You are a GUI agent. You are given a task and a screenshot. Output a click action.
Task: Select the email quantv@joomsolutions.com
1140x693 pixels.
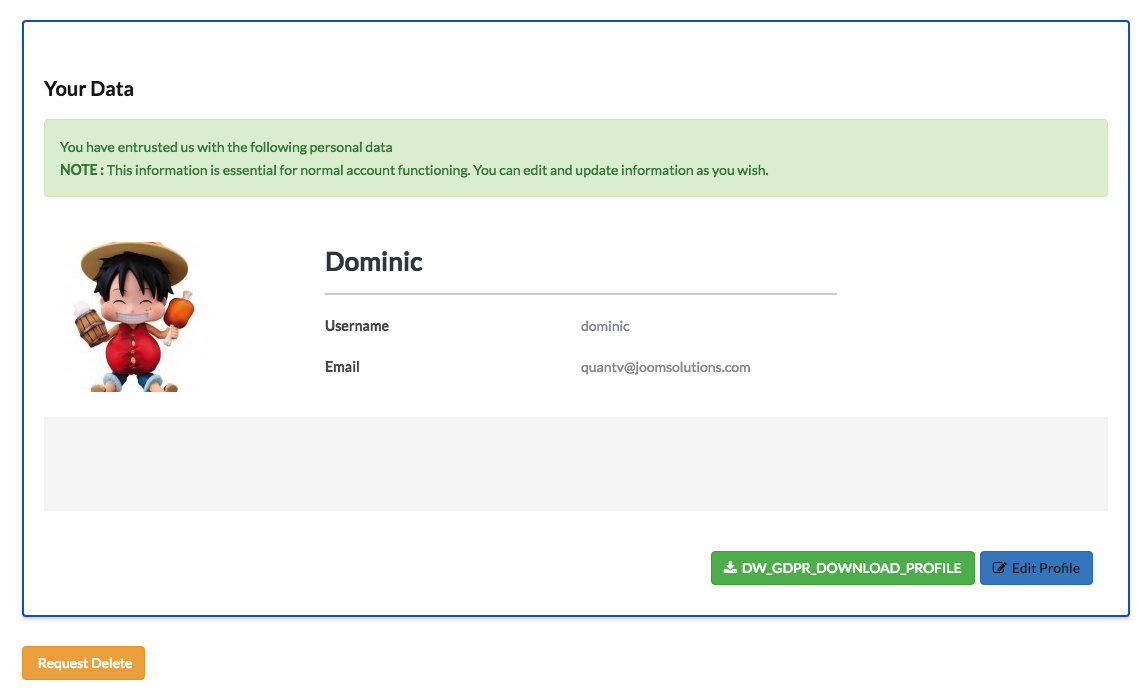pyautogui.click(x=665, y=367)
